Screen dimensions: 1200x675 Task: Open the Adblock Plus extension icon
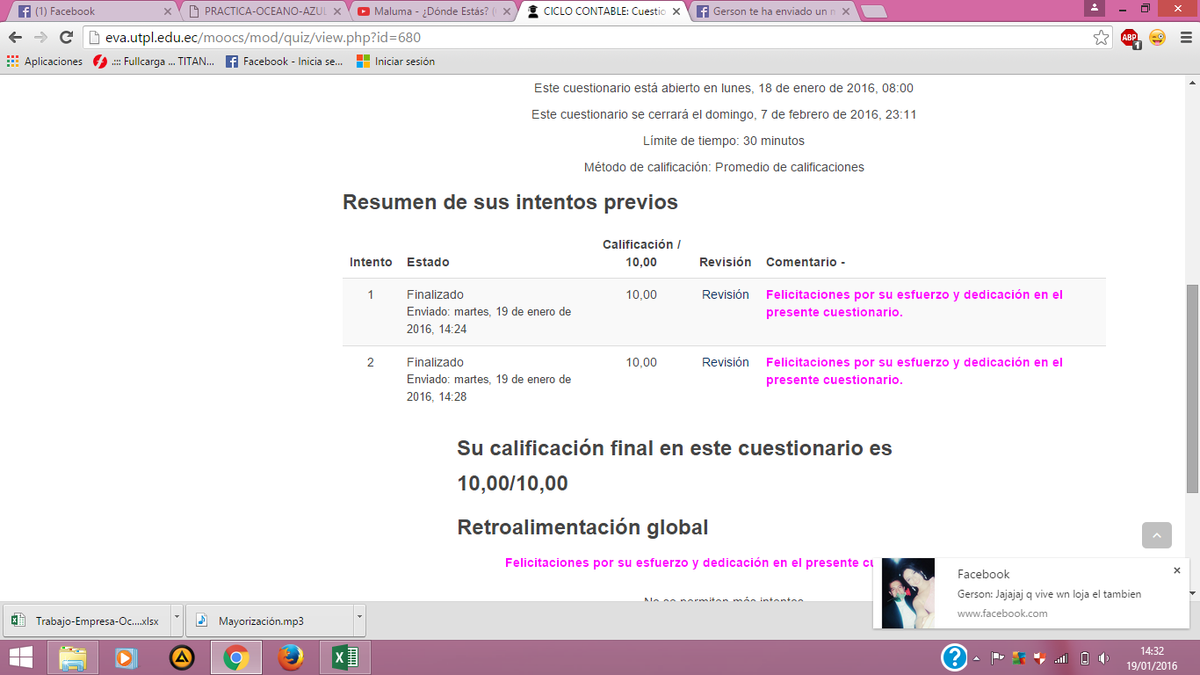click(1130, 37)
